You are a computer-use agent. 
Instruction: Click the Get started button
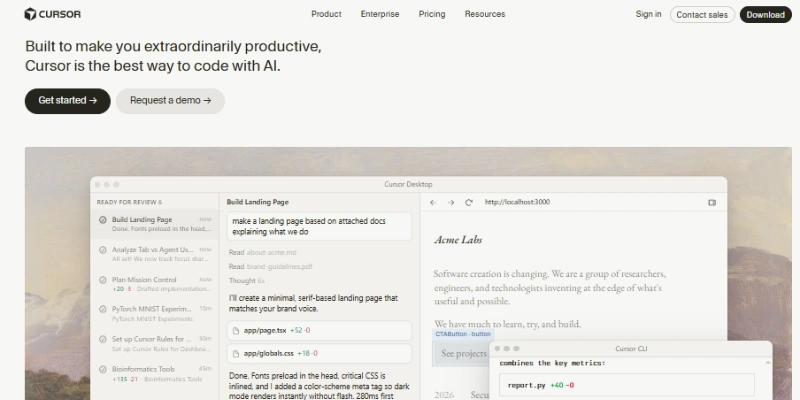[x=67, y=101]
